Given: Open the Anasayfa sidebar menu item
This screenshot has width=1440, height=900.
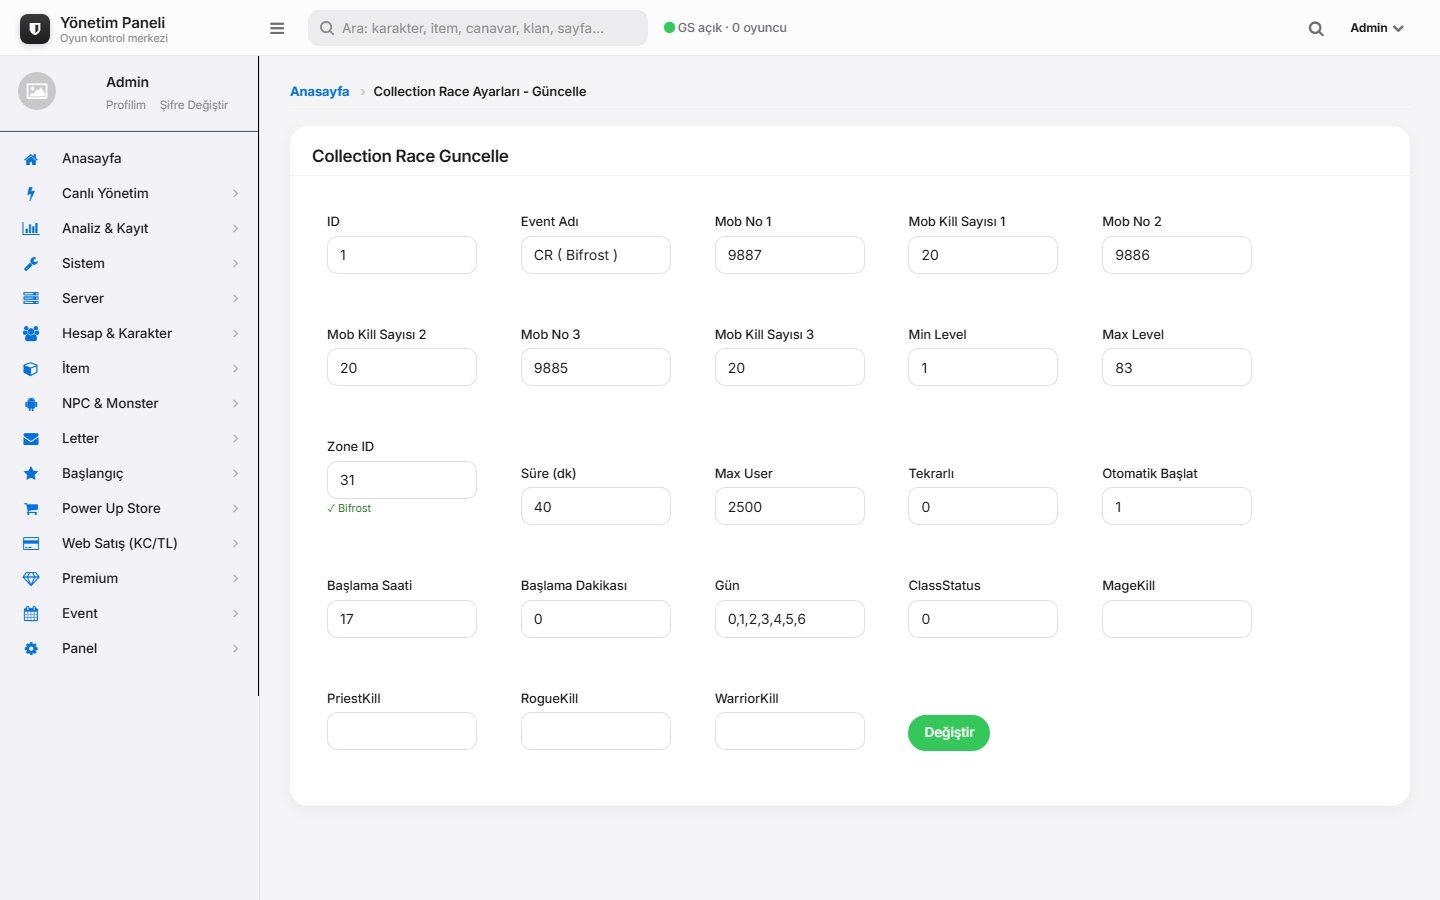Looking at the screenshot, I should point(129,159).
